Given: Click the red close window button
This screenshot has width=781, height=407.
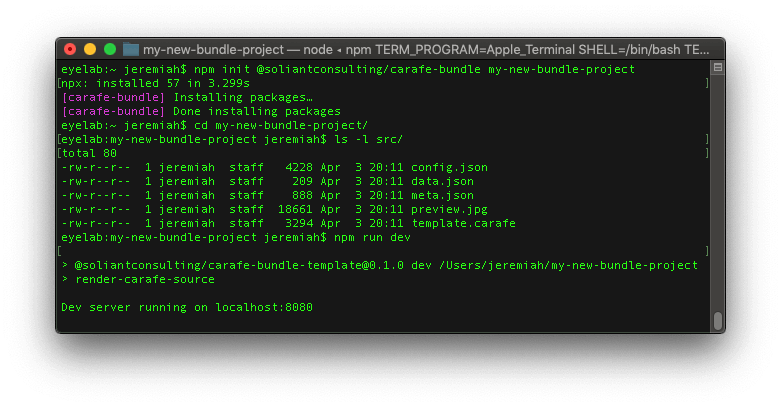Looking at the screenshot, I should click(70, 49).
